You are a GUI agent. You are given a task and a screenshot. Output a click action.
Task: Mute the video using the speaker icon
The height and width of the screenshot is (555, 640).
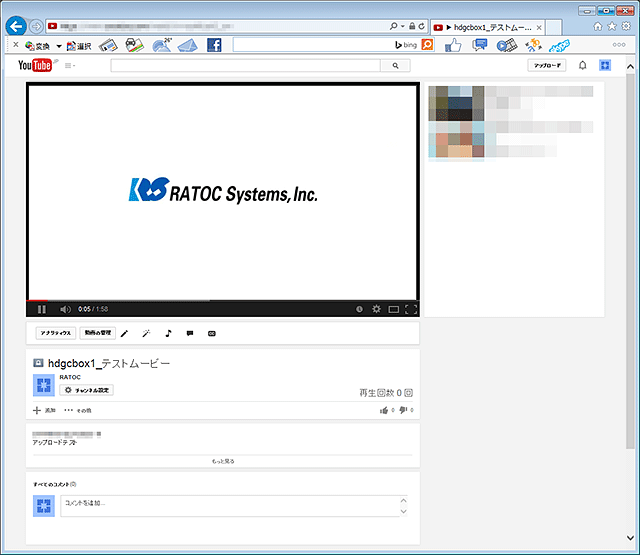pos(65,309)
